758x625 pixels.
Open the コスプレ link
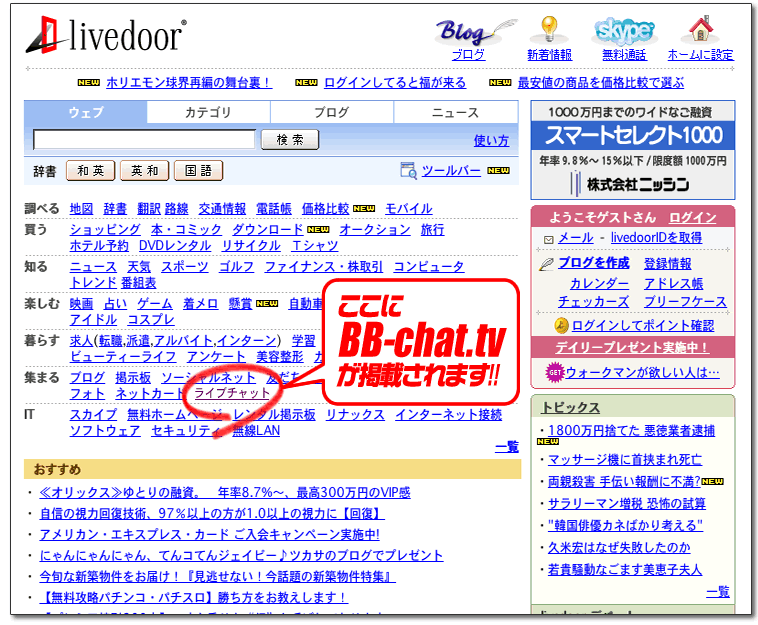pos(151,320)
